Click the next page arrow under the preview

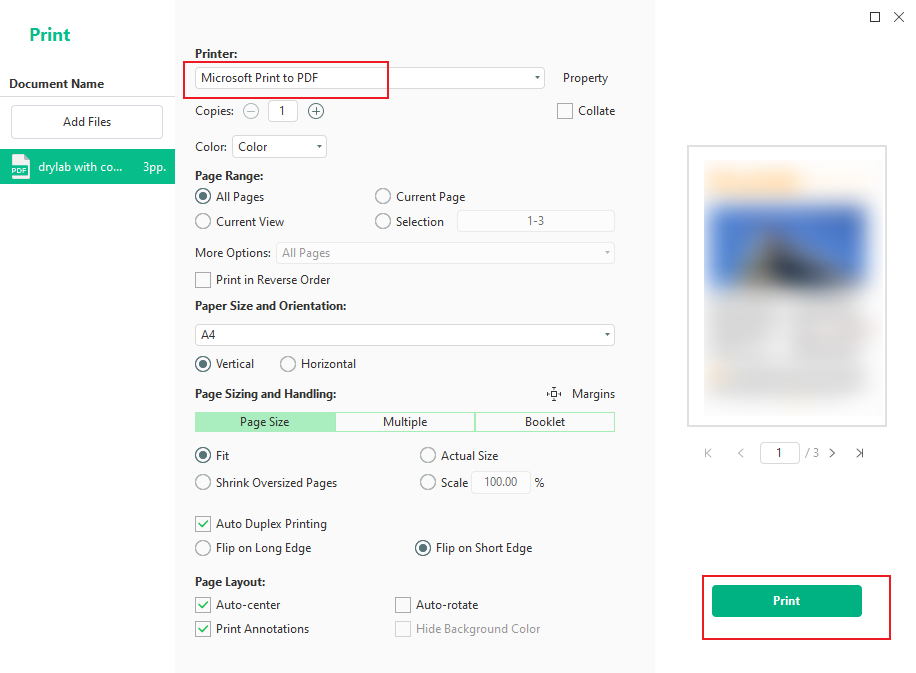pyautogui.click(x=832, y=453)
